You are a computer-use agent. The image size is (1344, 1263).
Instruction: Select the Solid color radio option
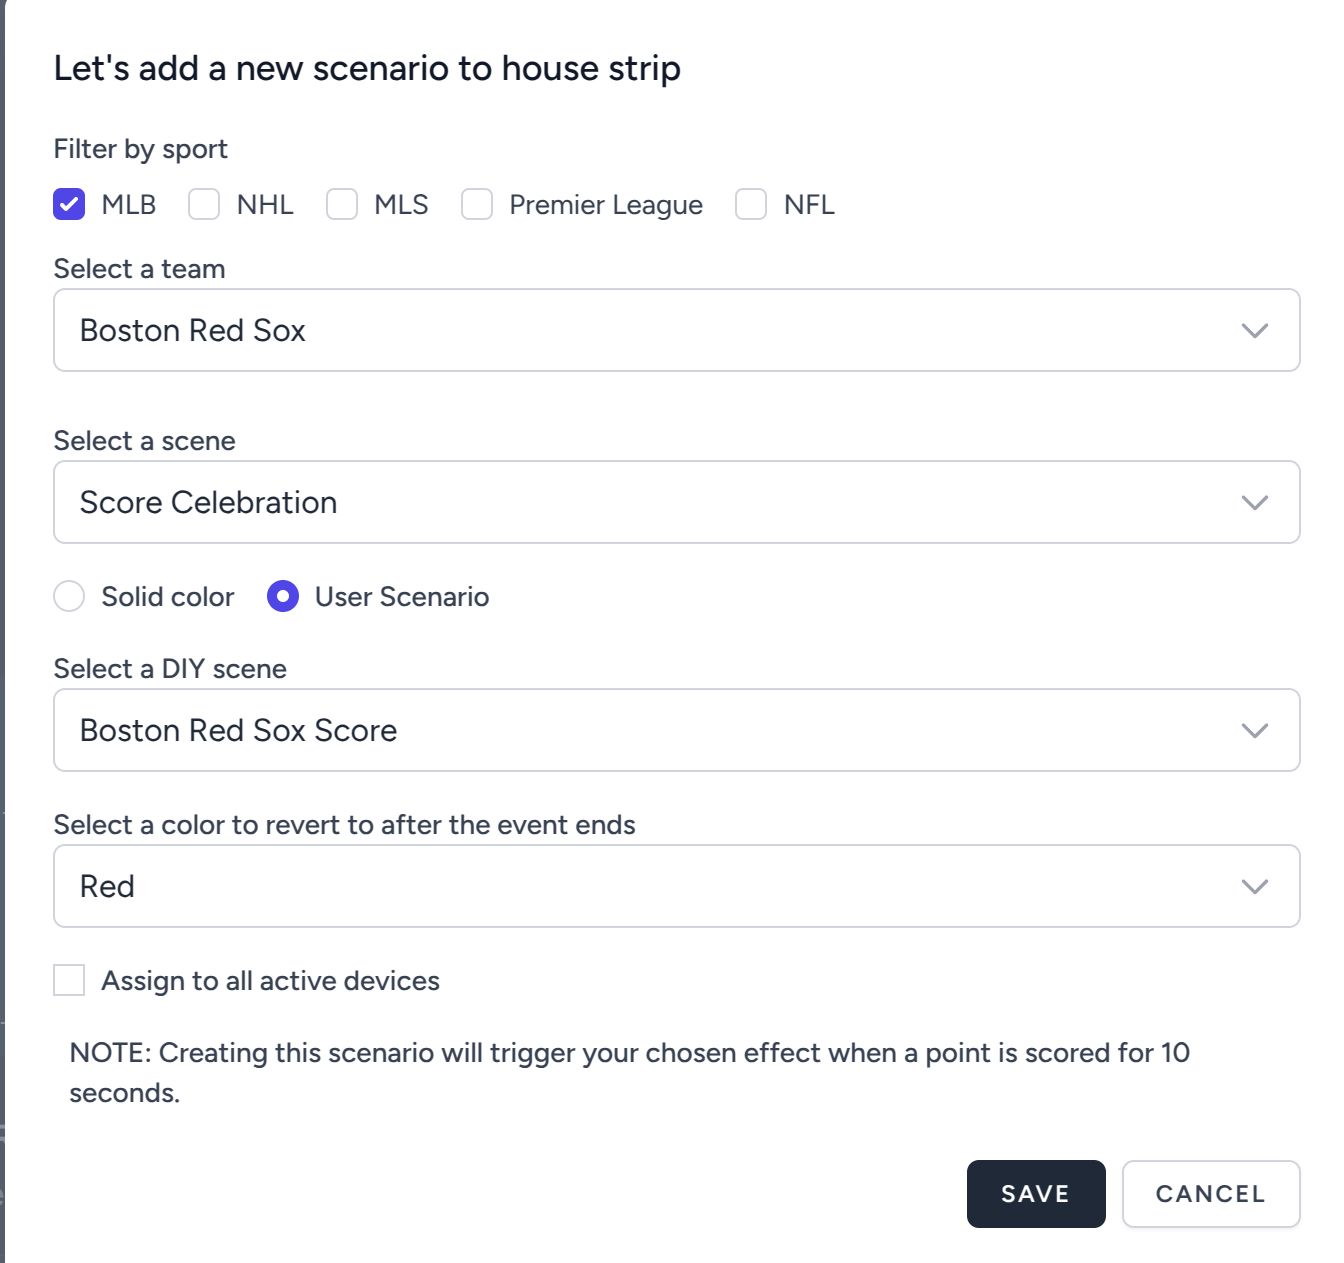click(x=69, y=596)
